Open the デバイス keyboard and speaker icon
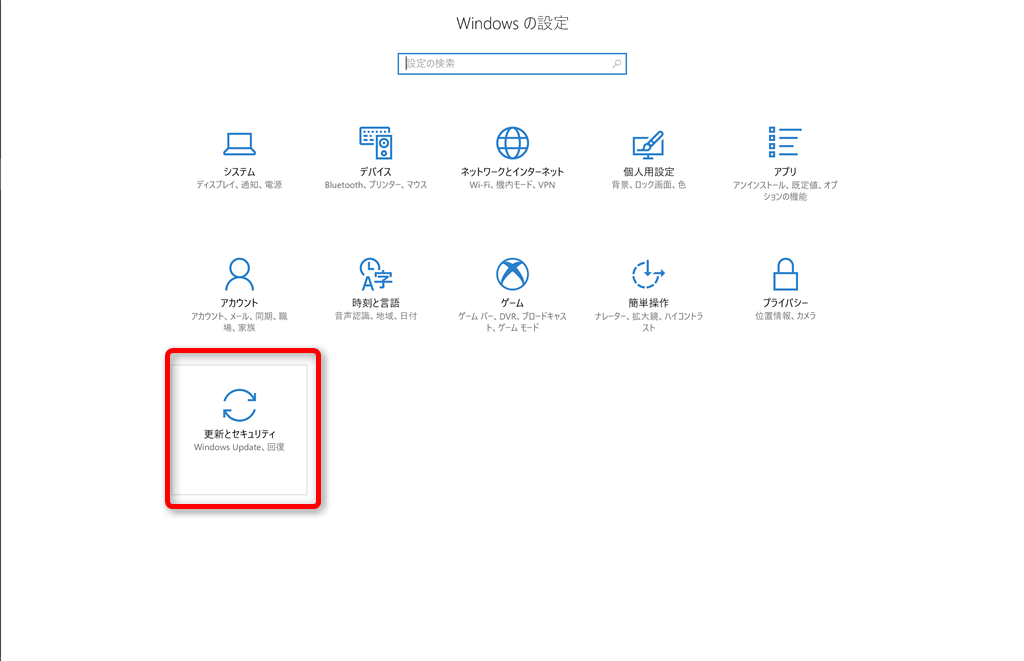The height and width of the screenshot is (661, 1024). pyautogui.click(x=376, y=143)
